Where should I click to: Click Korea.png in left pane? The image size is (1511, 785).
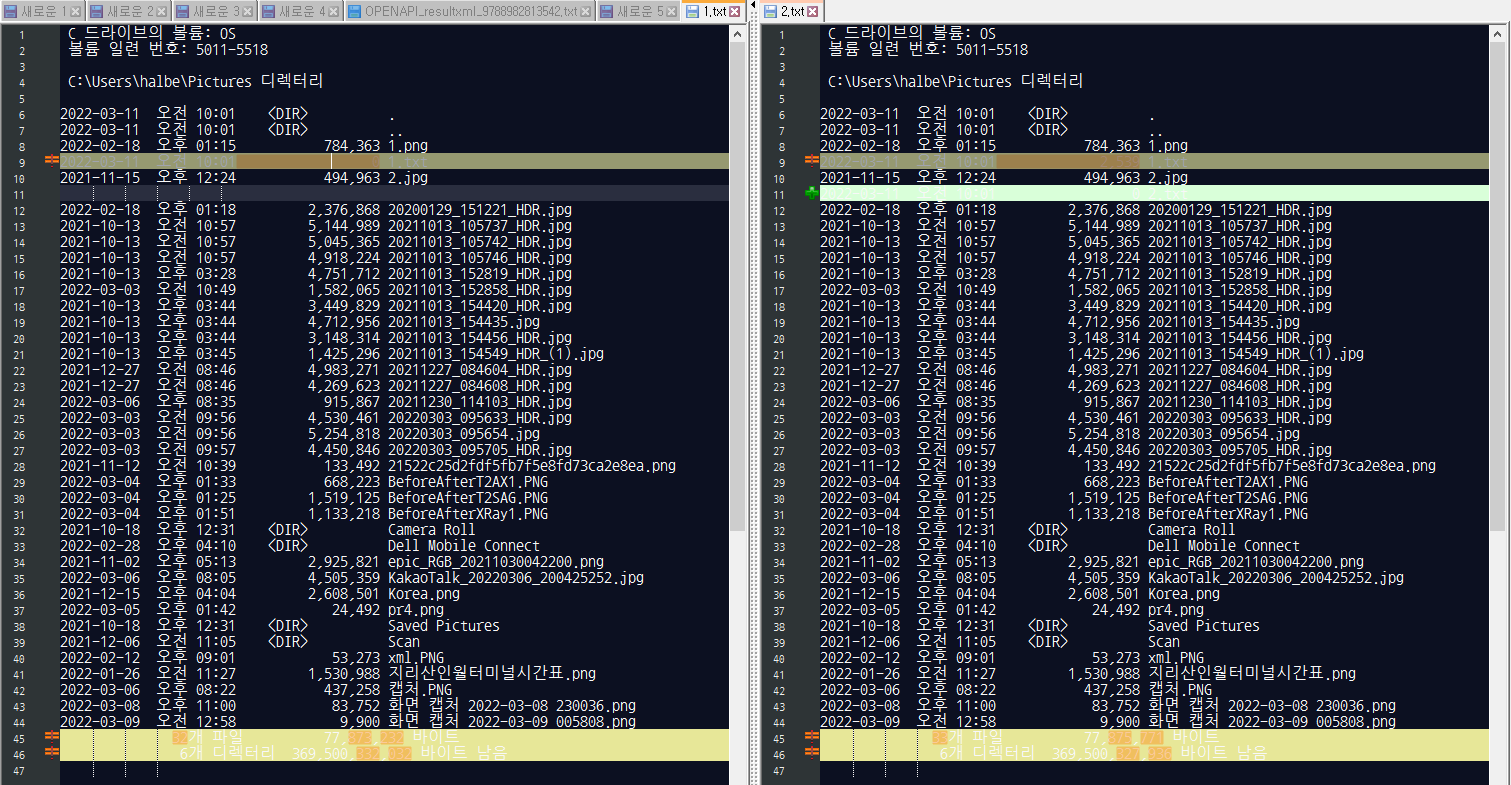[x=424, y=594]
